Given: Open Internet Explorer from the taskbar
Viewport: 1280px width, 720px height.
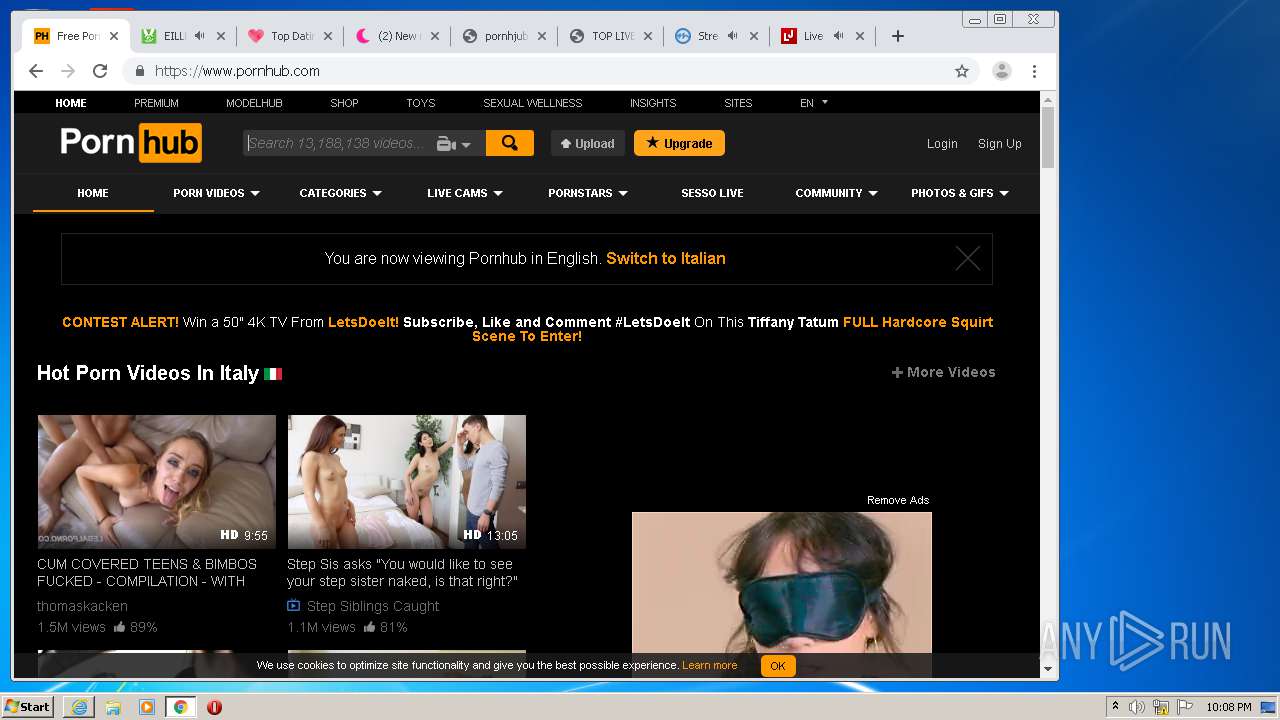Looking at the screenshot, I should [x=79, y=707].
